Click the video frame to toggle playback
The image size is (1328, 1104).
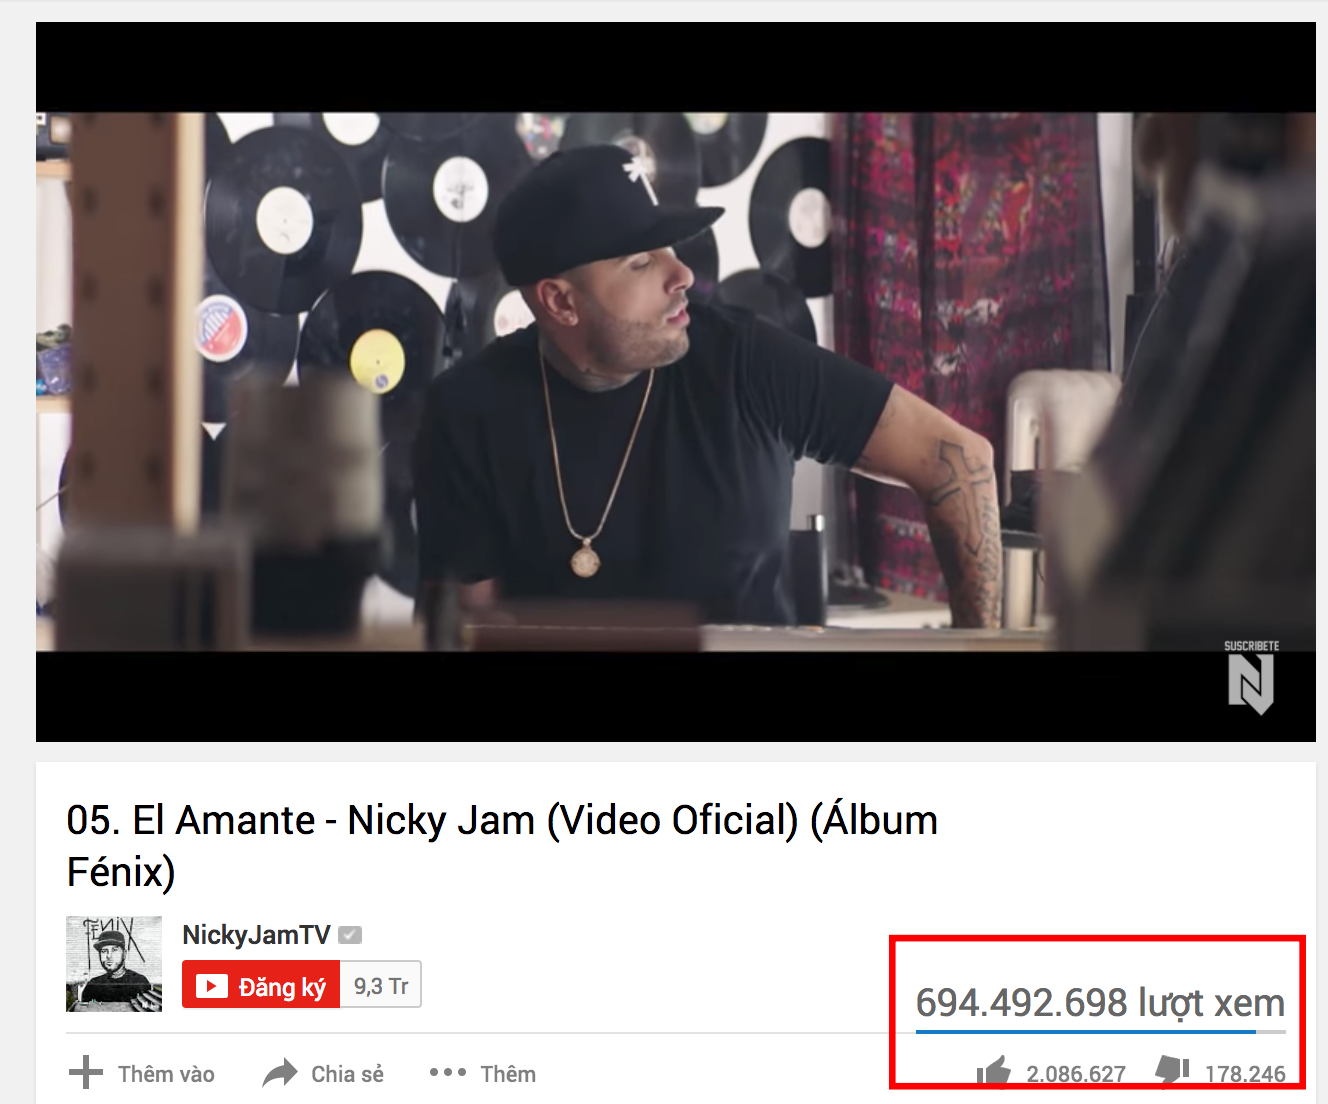(676, 382)
